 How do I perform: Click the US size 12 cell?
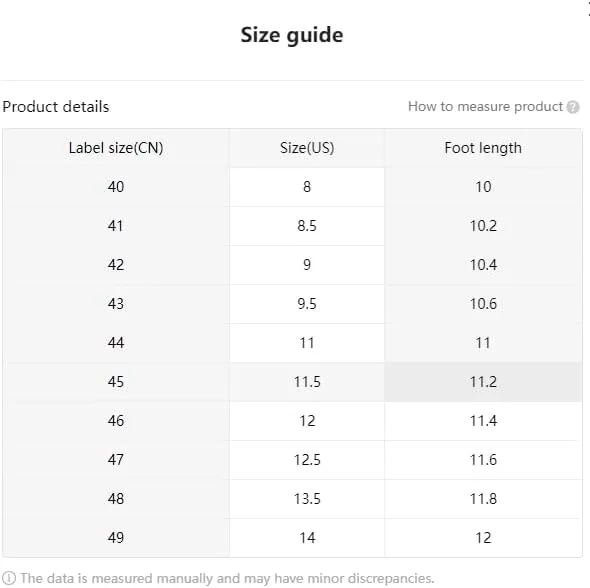[307, 421]
